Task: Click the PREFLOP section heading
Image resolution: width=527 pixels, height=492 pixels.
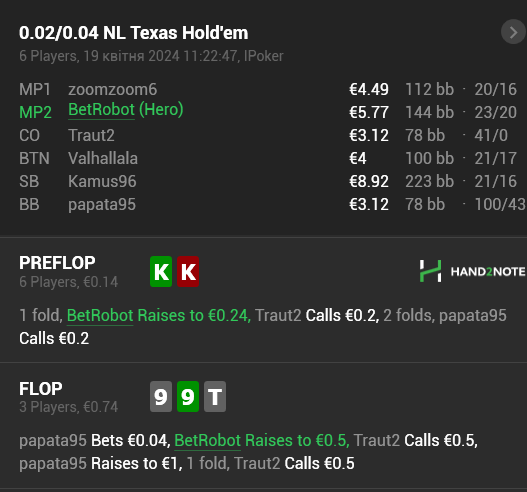Action: coord(57,263)
